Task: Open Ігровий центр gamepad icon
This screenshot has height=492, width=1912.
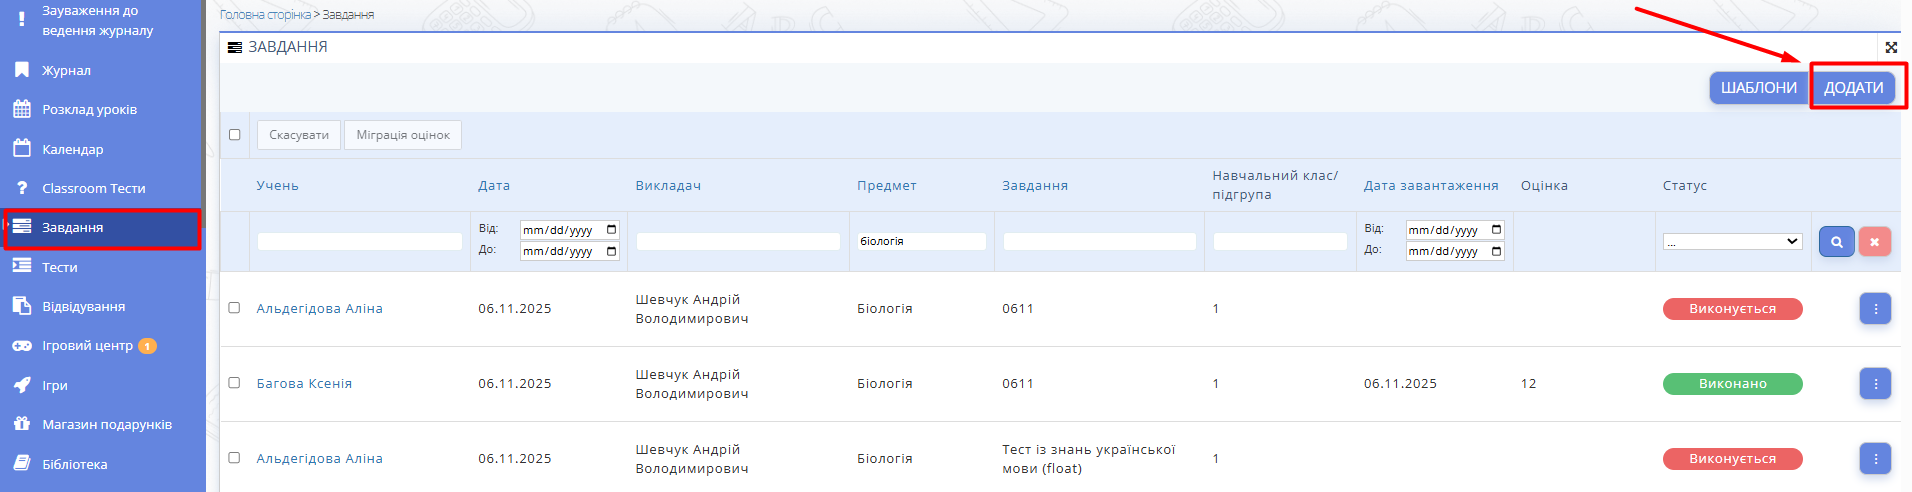Action: [x=22, y=346]
